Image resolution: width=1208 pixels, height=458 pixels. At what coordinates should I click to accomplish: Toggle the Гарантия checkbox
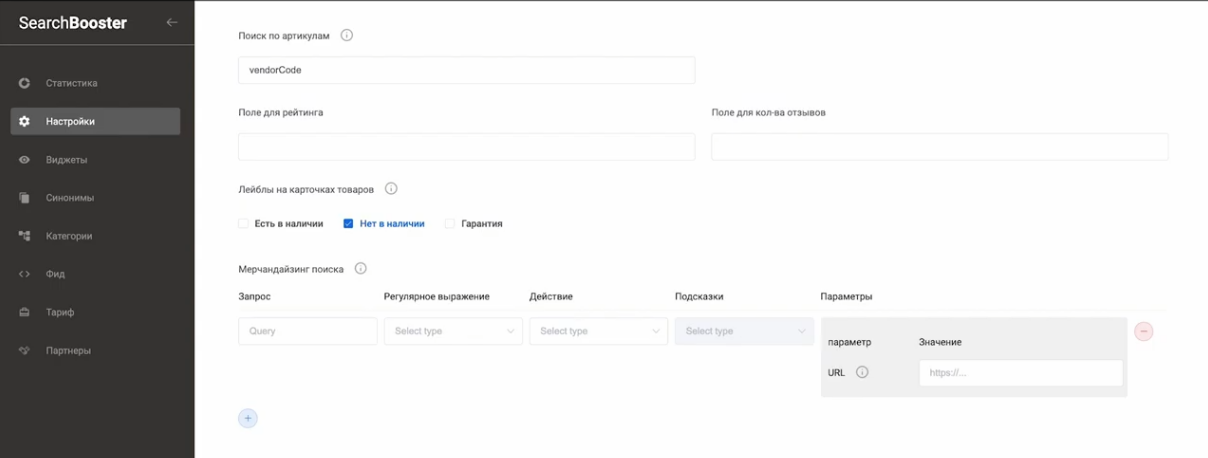[x=450, y=224]
